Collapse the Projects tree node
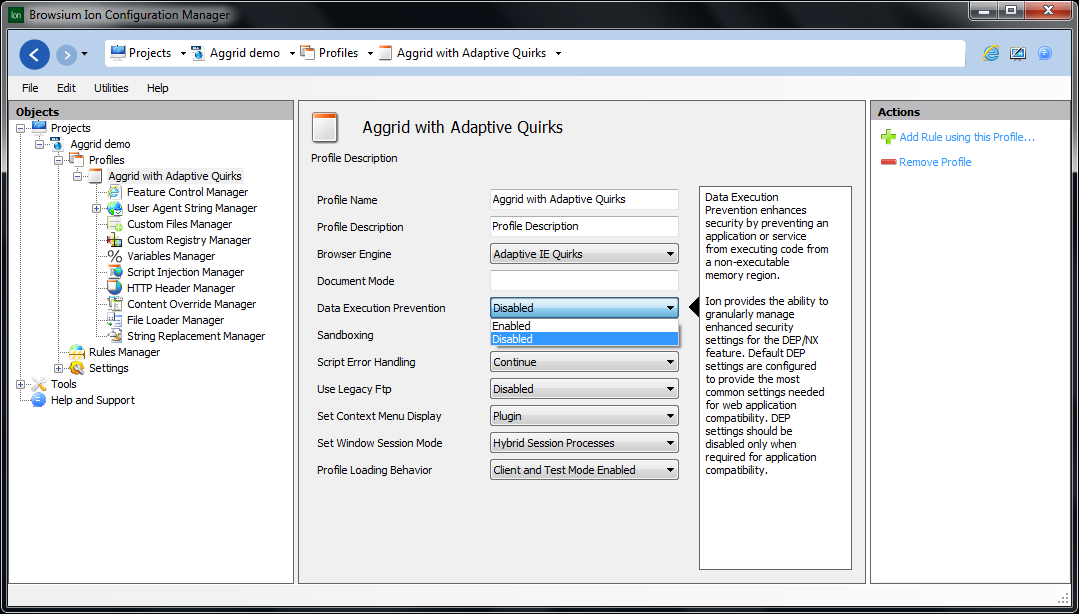The image size is (1079, 614). point(21,128)
